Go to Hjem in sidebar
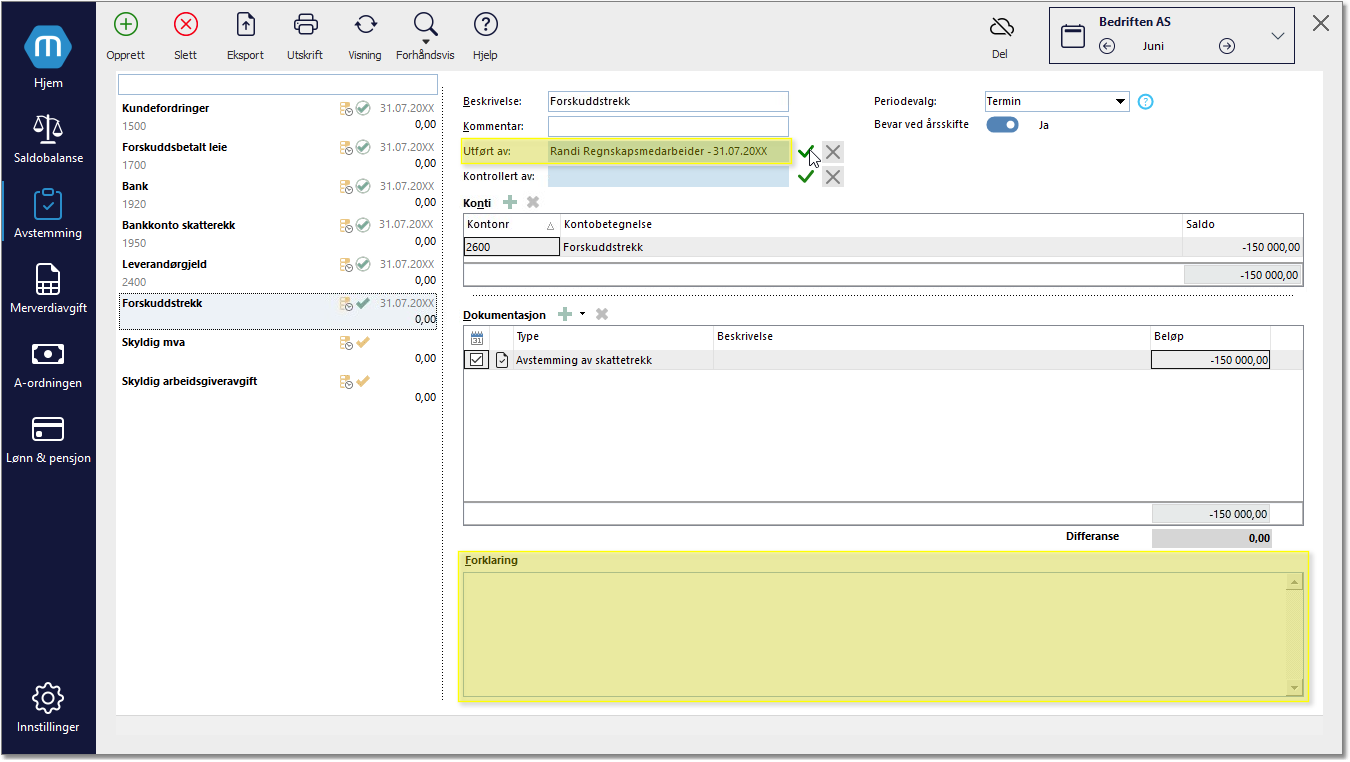Viewport: 1350px width, 762px height. tap(48, 58)
